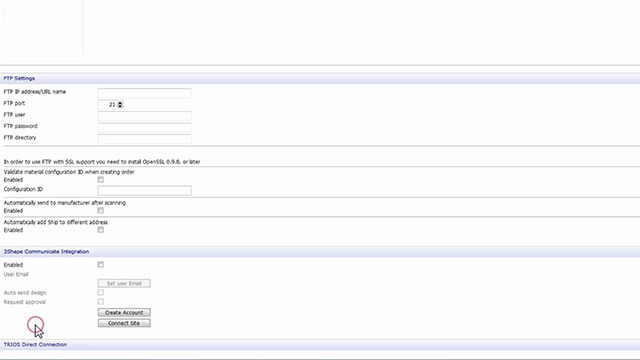
Task: Decrease the FTP port stepper value
Action: pyautogui.click(x=120, y=106)
